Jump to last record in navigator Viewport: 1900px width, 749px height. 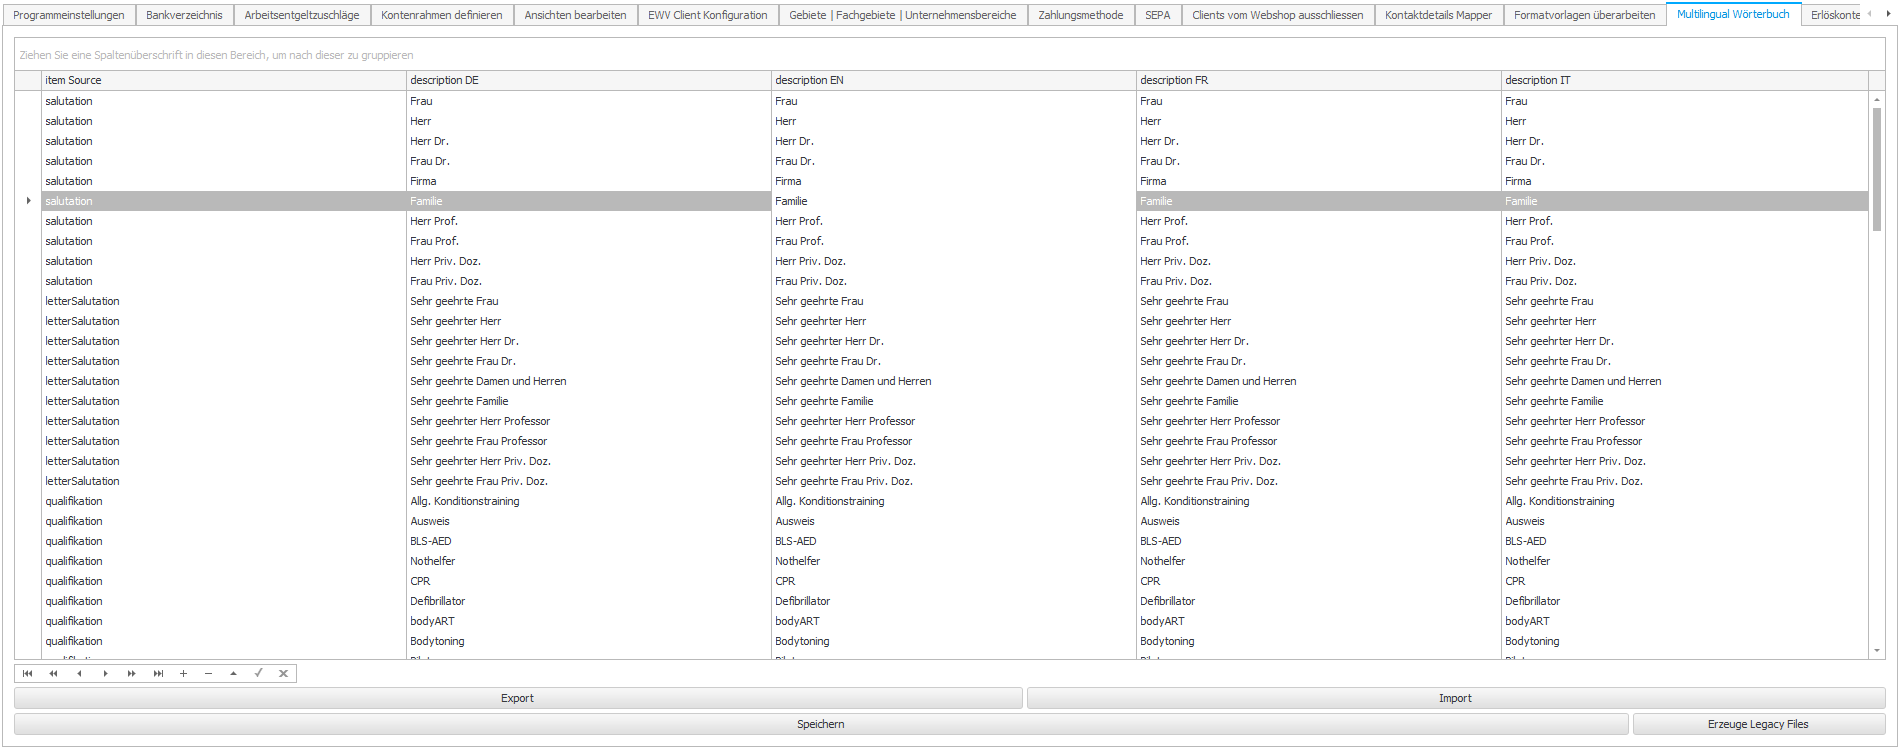(158, 674)
